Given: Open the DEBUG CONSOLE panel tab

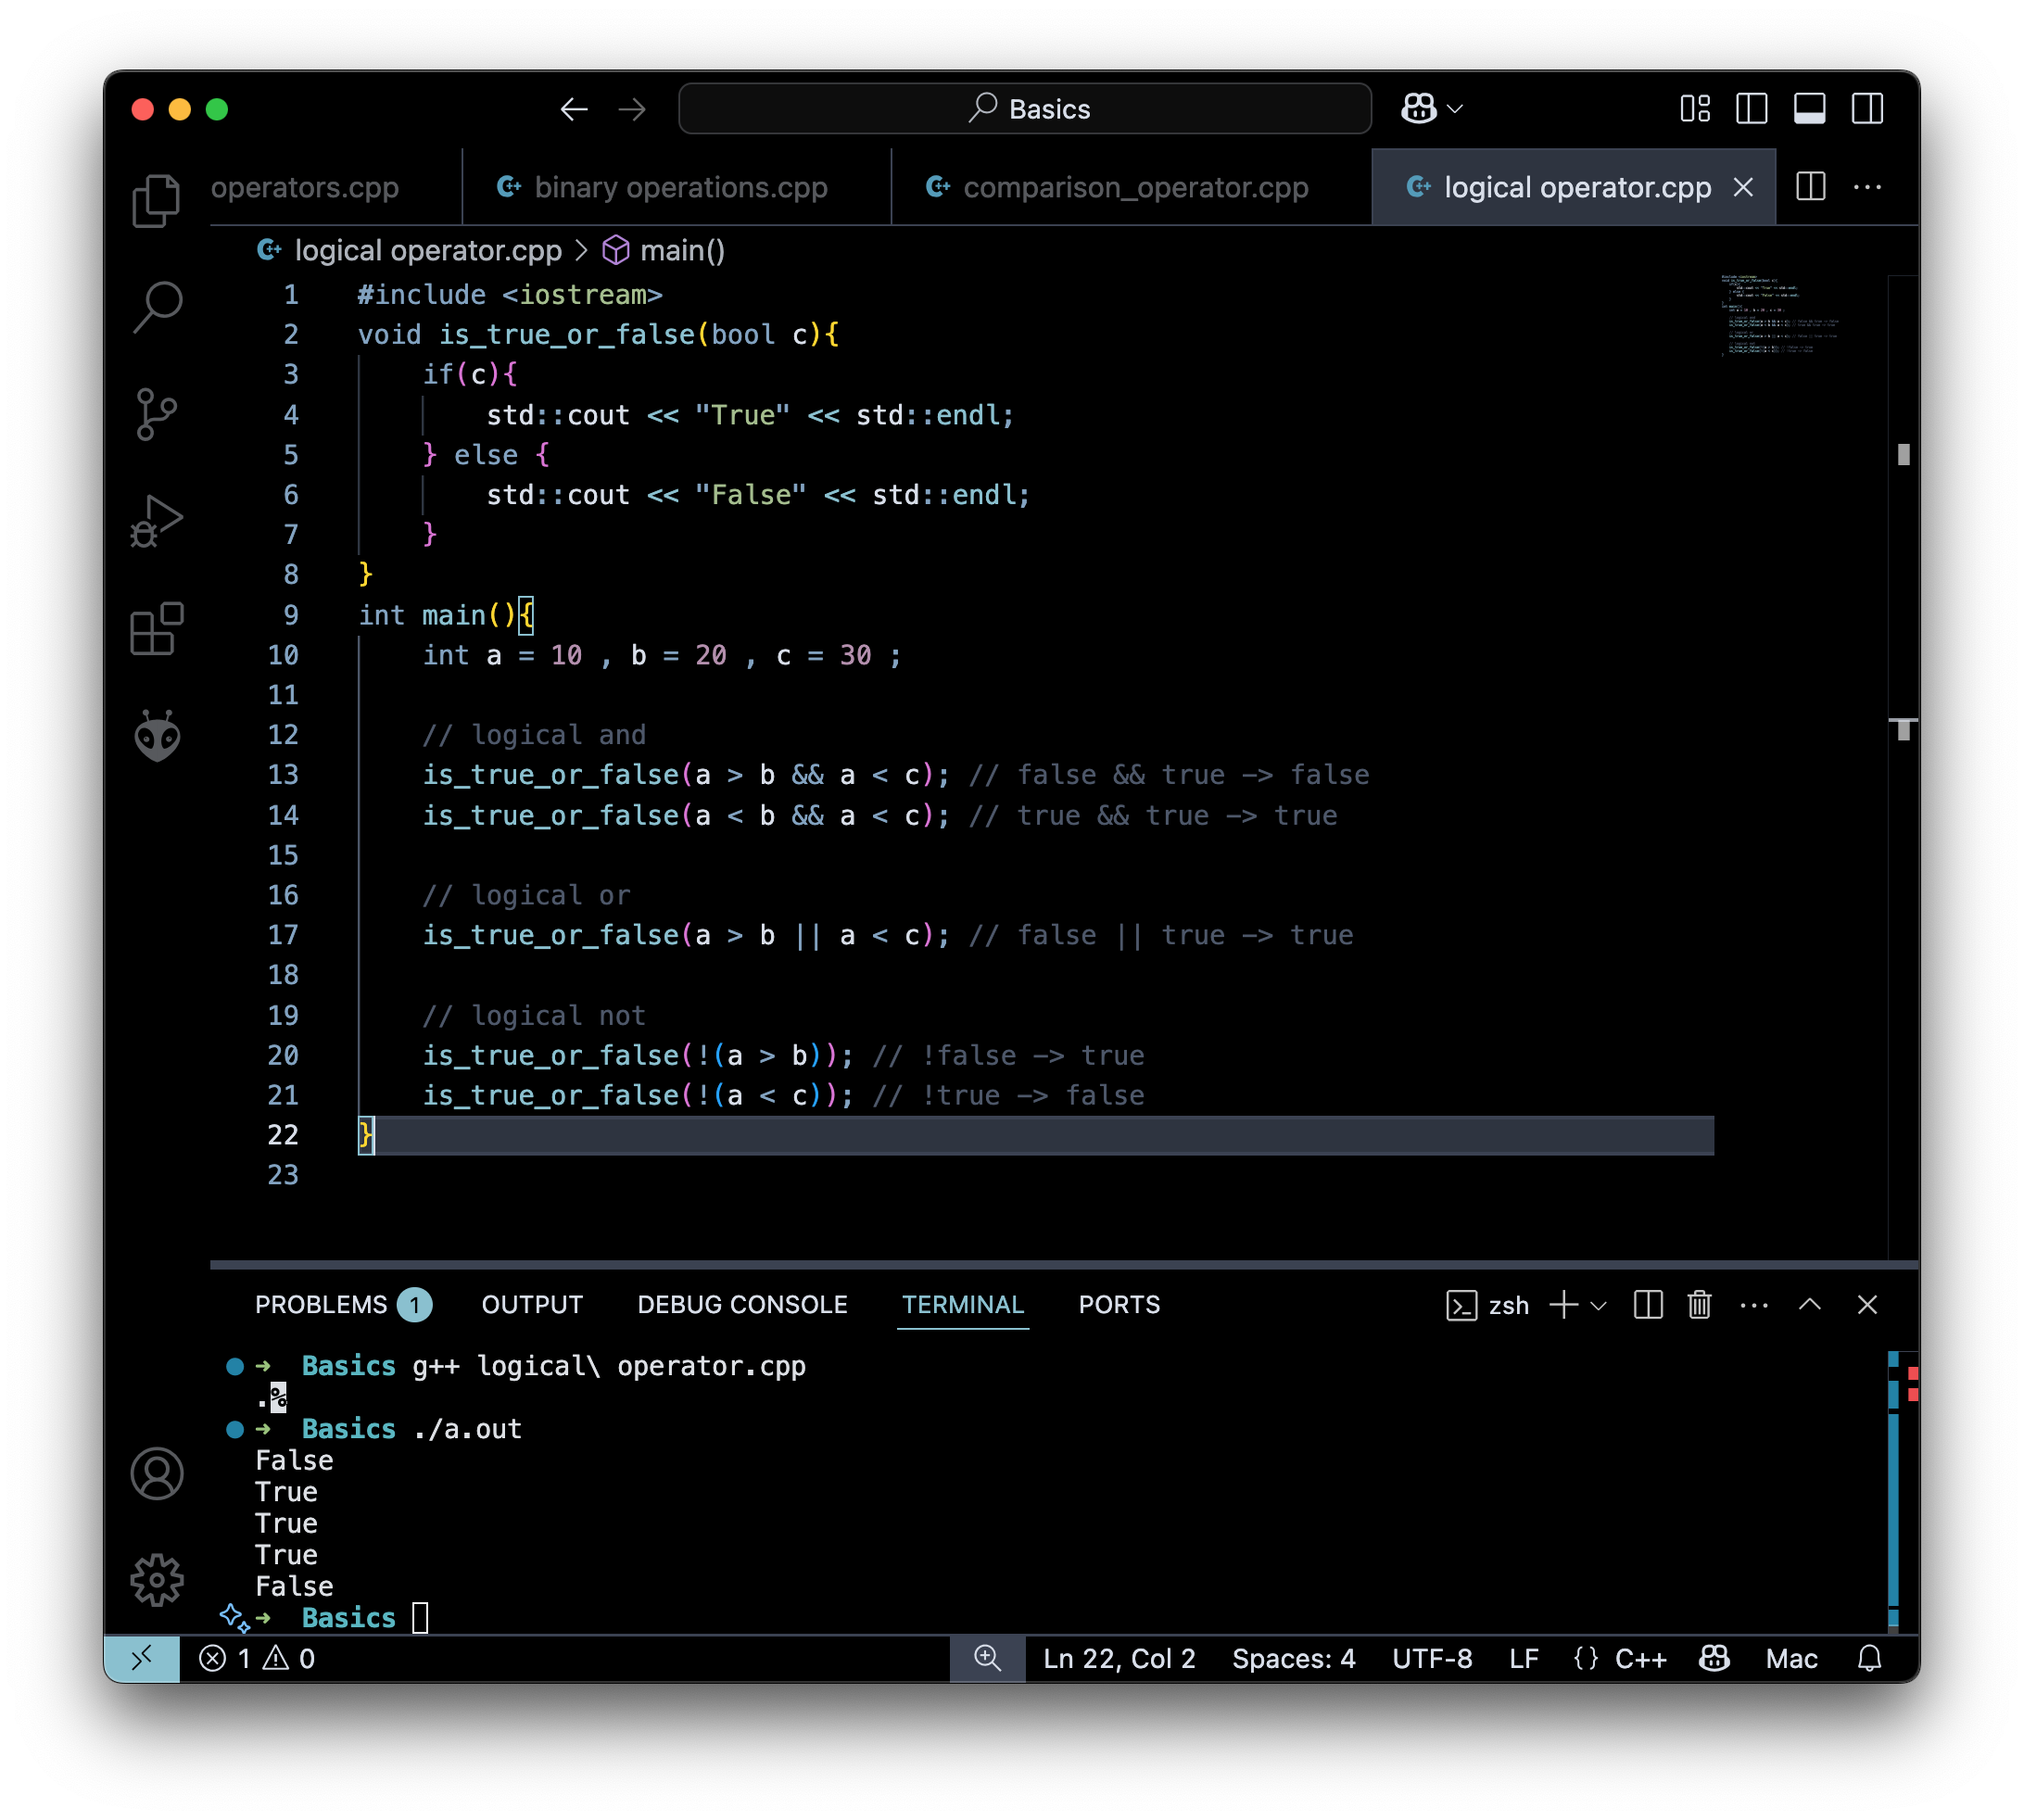Looking at the screenshot, I should 741,1305.
